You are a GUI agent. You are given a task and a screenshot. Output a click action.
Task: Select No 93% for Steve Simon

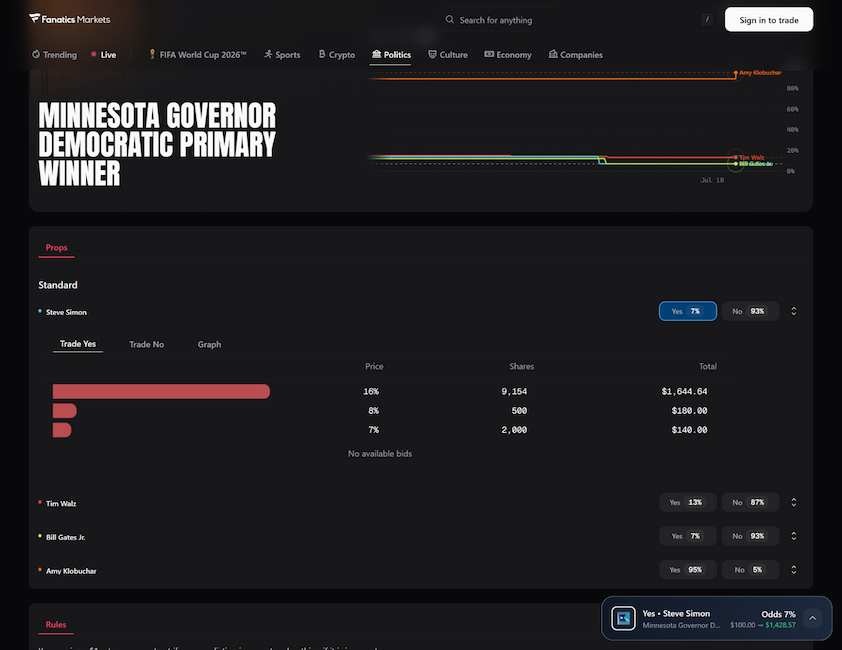coord(750,311)
